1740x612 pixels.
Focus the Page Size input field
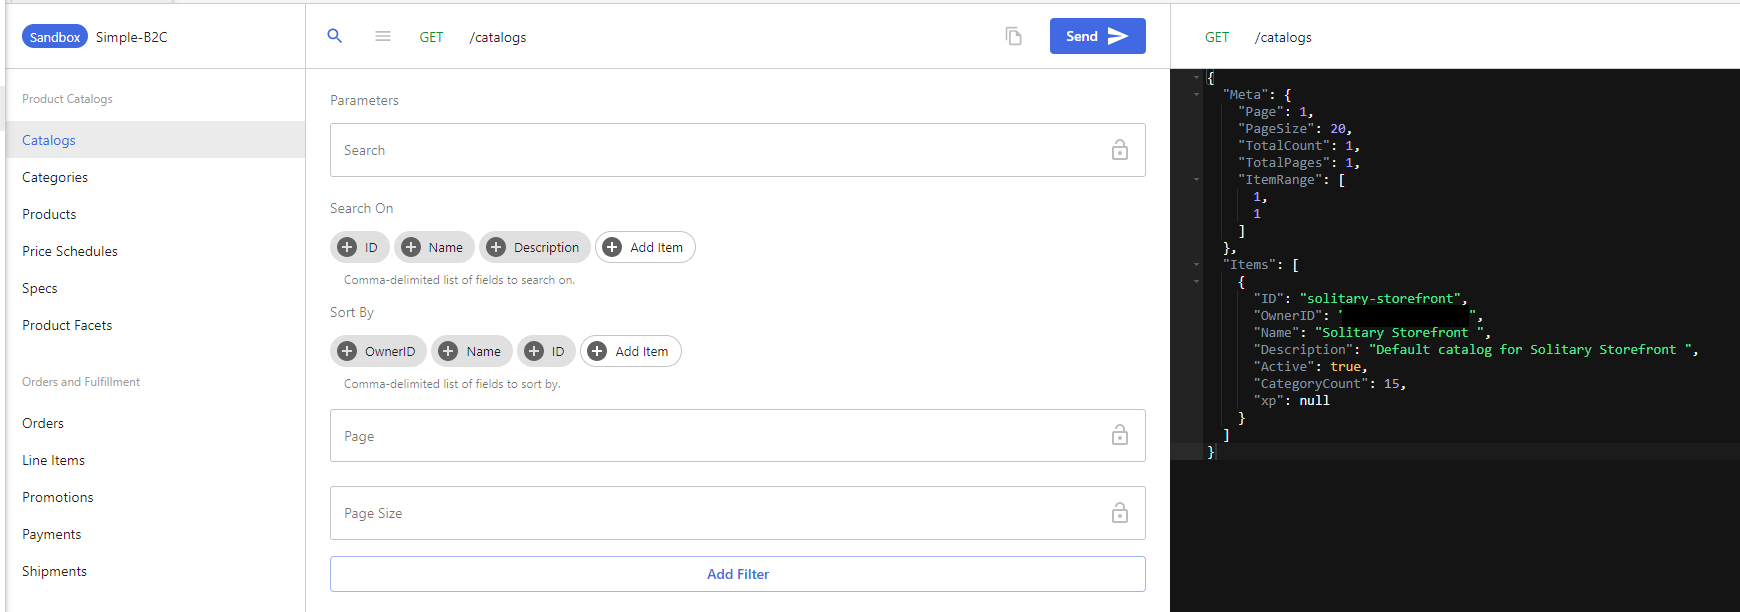point(720,513)
